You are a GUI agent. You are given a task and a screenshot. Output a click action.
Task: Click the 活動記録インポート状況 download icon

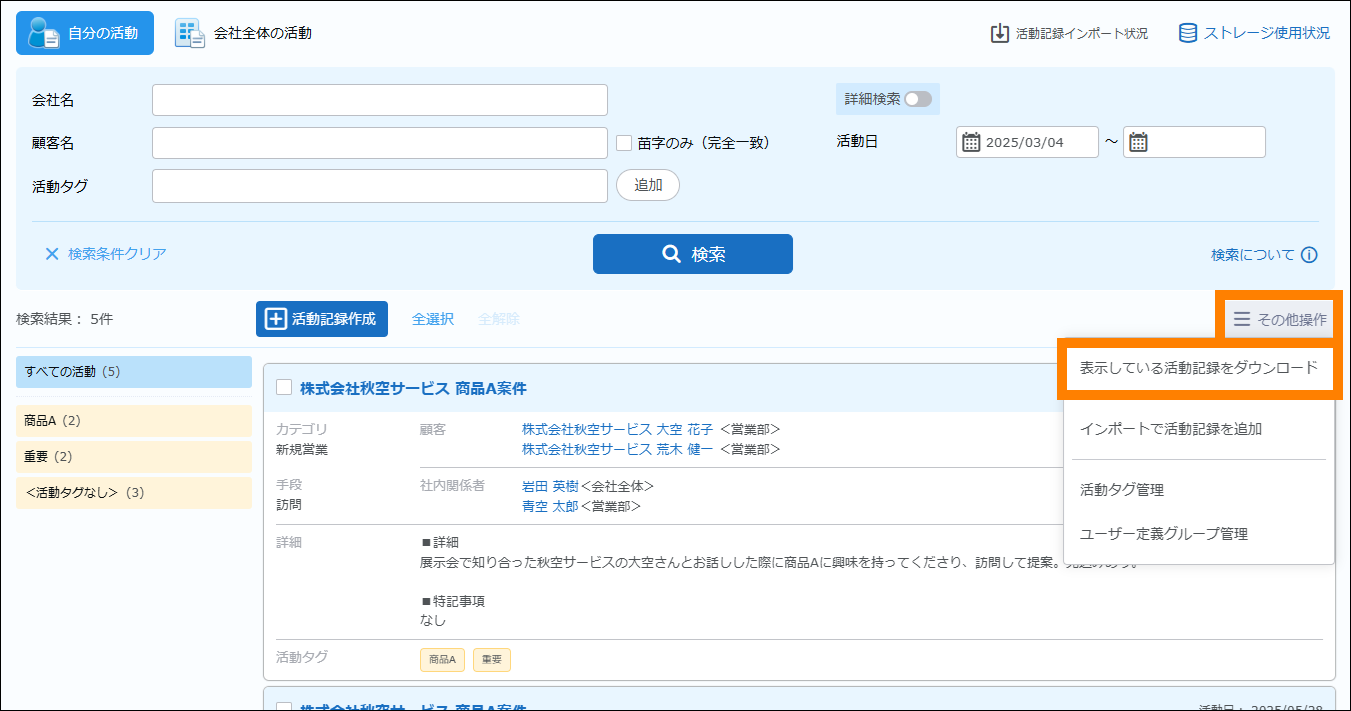[999, 33]
